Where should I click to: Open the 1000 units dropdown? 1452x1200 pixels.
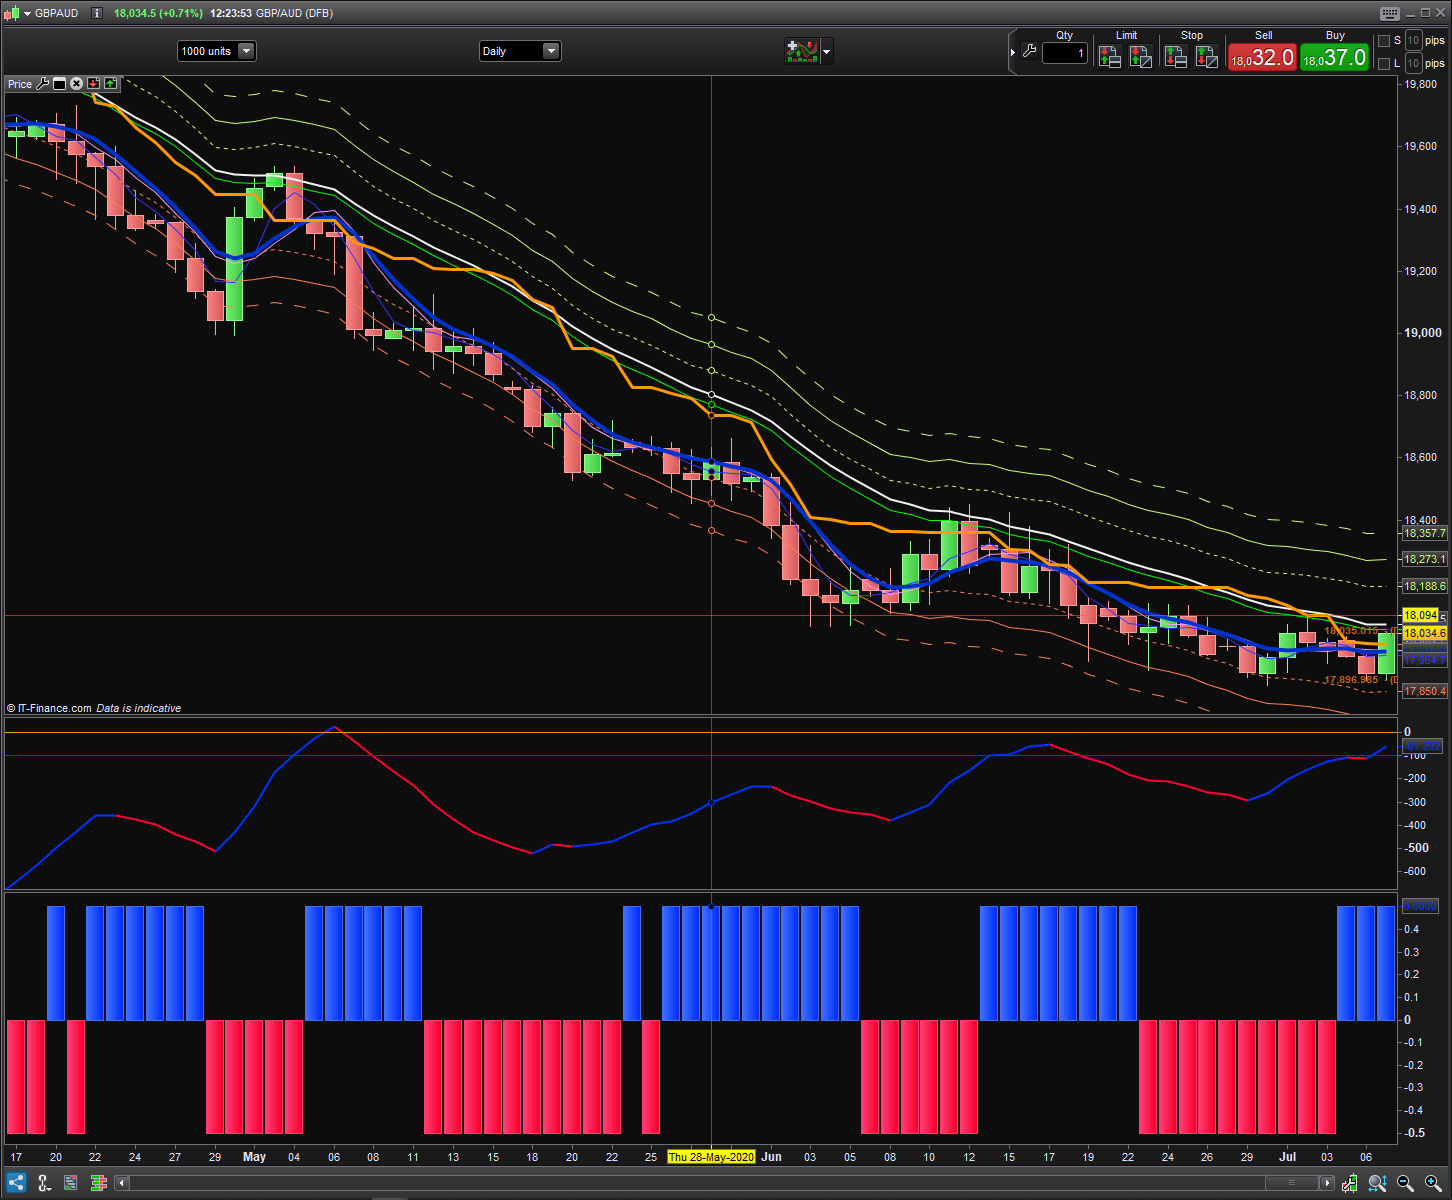tap(246, 51)
